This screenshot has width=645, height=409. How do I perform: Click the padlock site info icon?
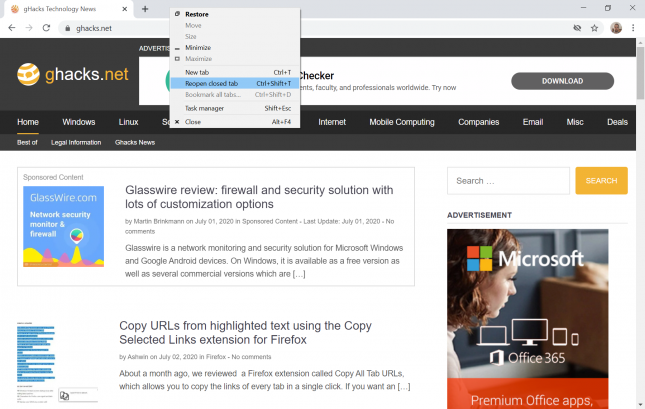(67, 28)
